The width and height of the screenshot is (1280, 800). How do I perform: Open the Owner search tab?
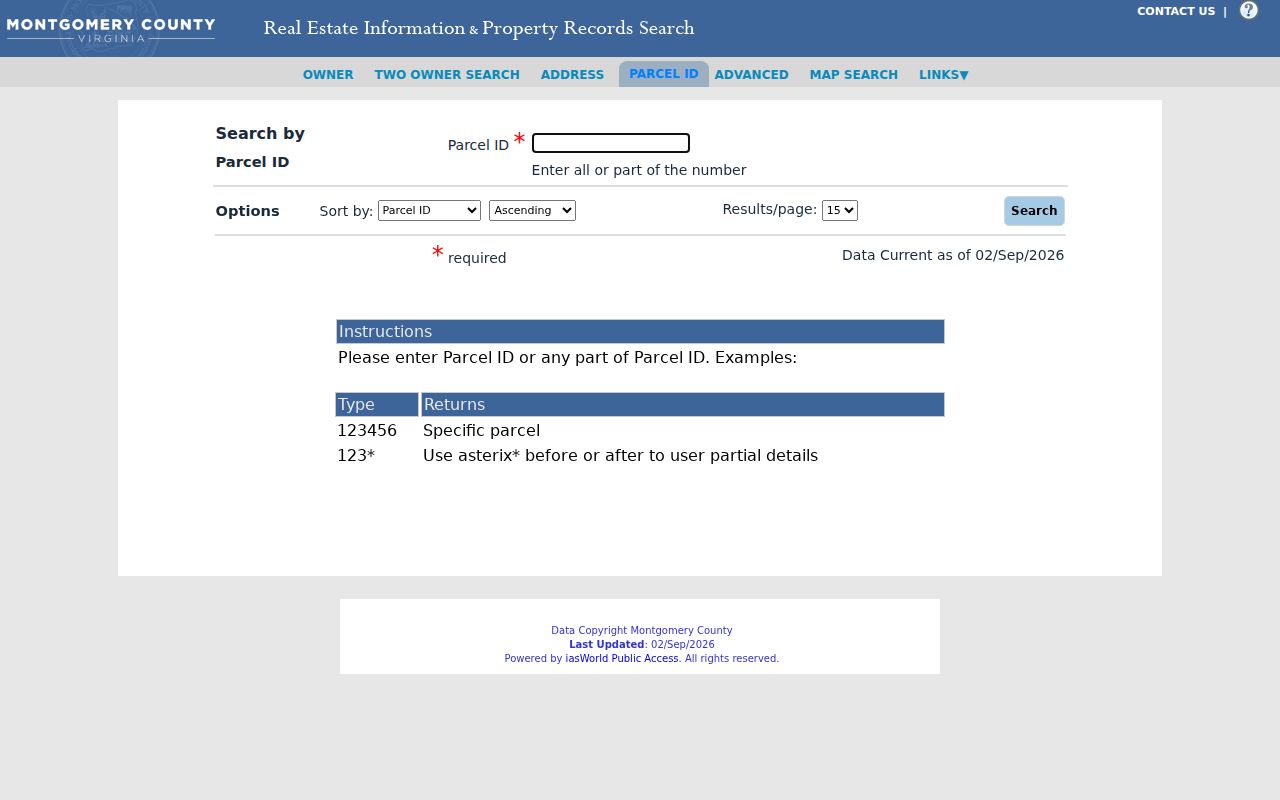point(328,75)
